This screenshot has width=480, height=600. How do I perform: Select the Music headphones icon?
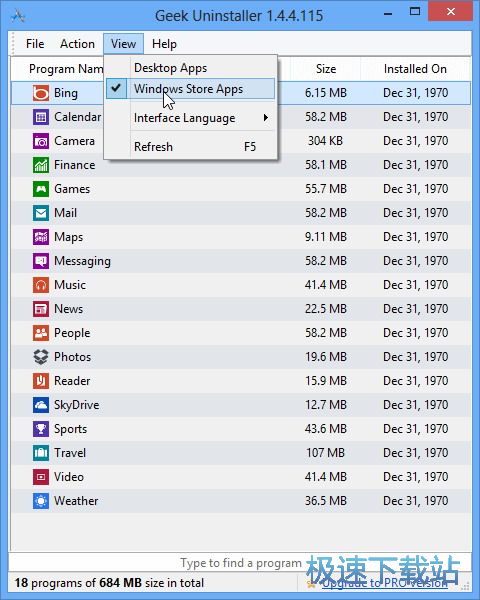pos(41,285)
